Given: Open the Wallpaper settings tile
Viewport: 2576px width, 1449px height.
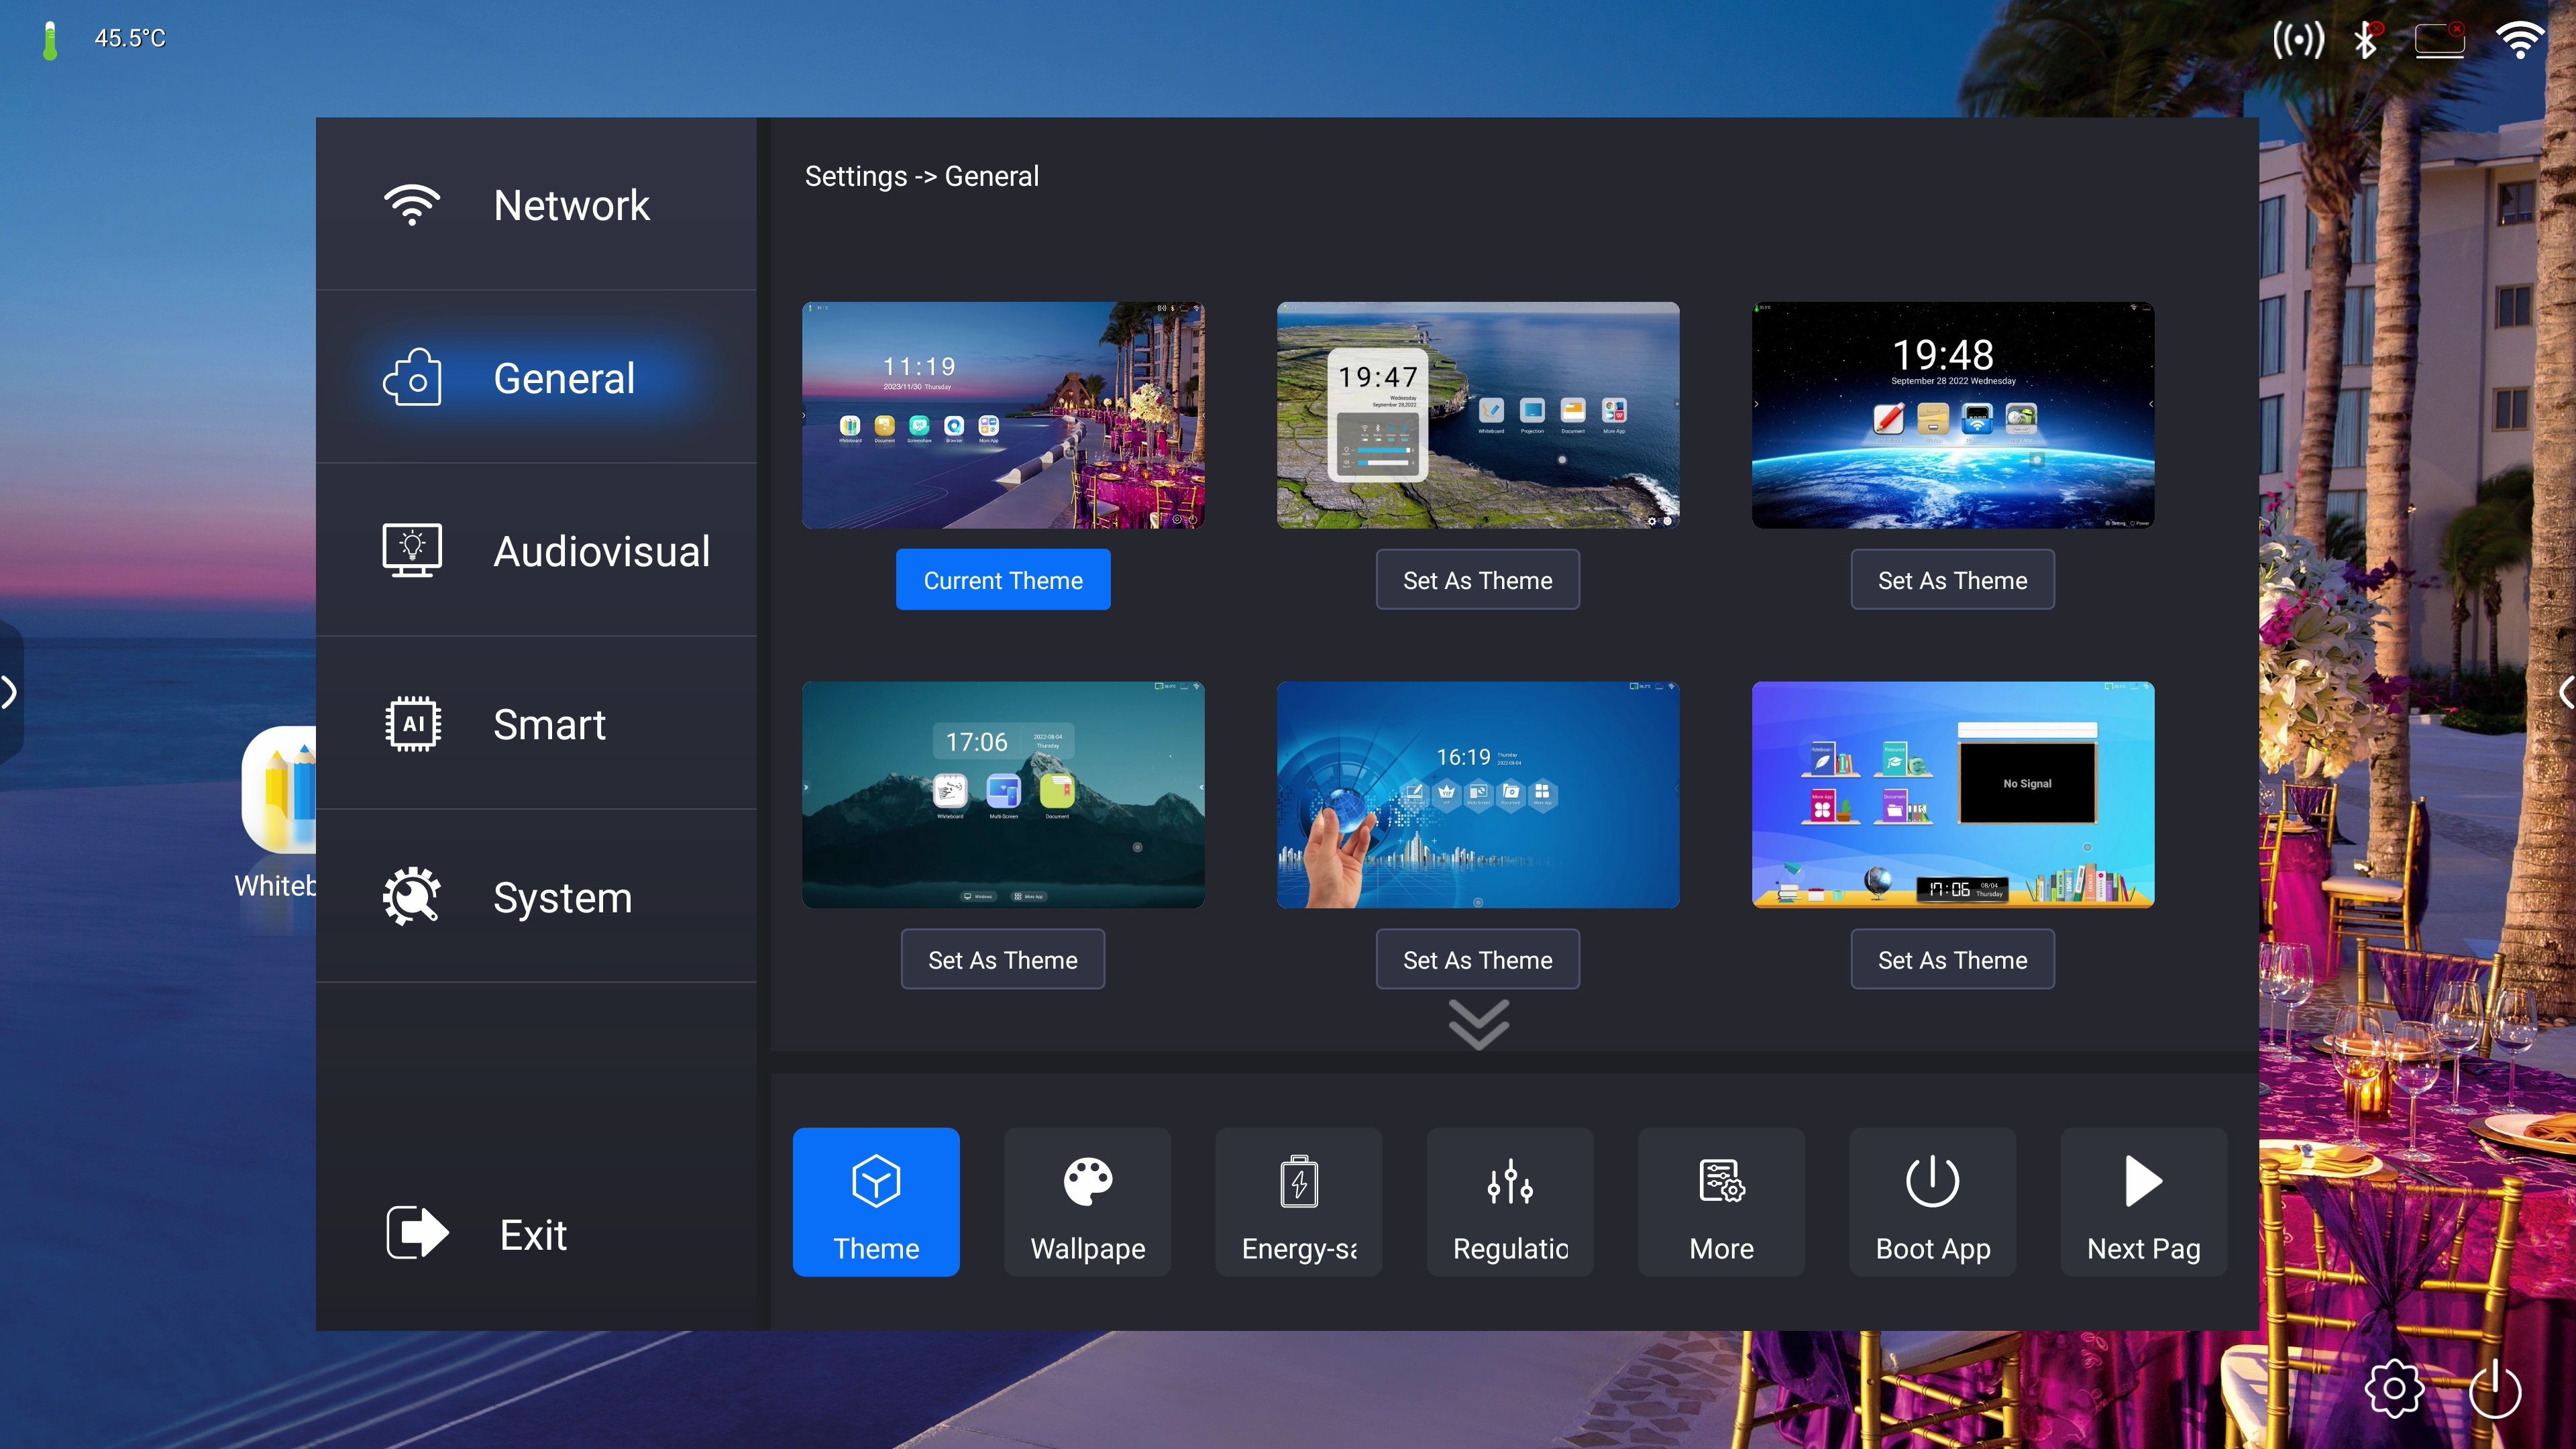Looking at the screenshot, I should [x=1087, y=1201].
